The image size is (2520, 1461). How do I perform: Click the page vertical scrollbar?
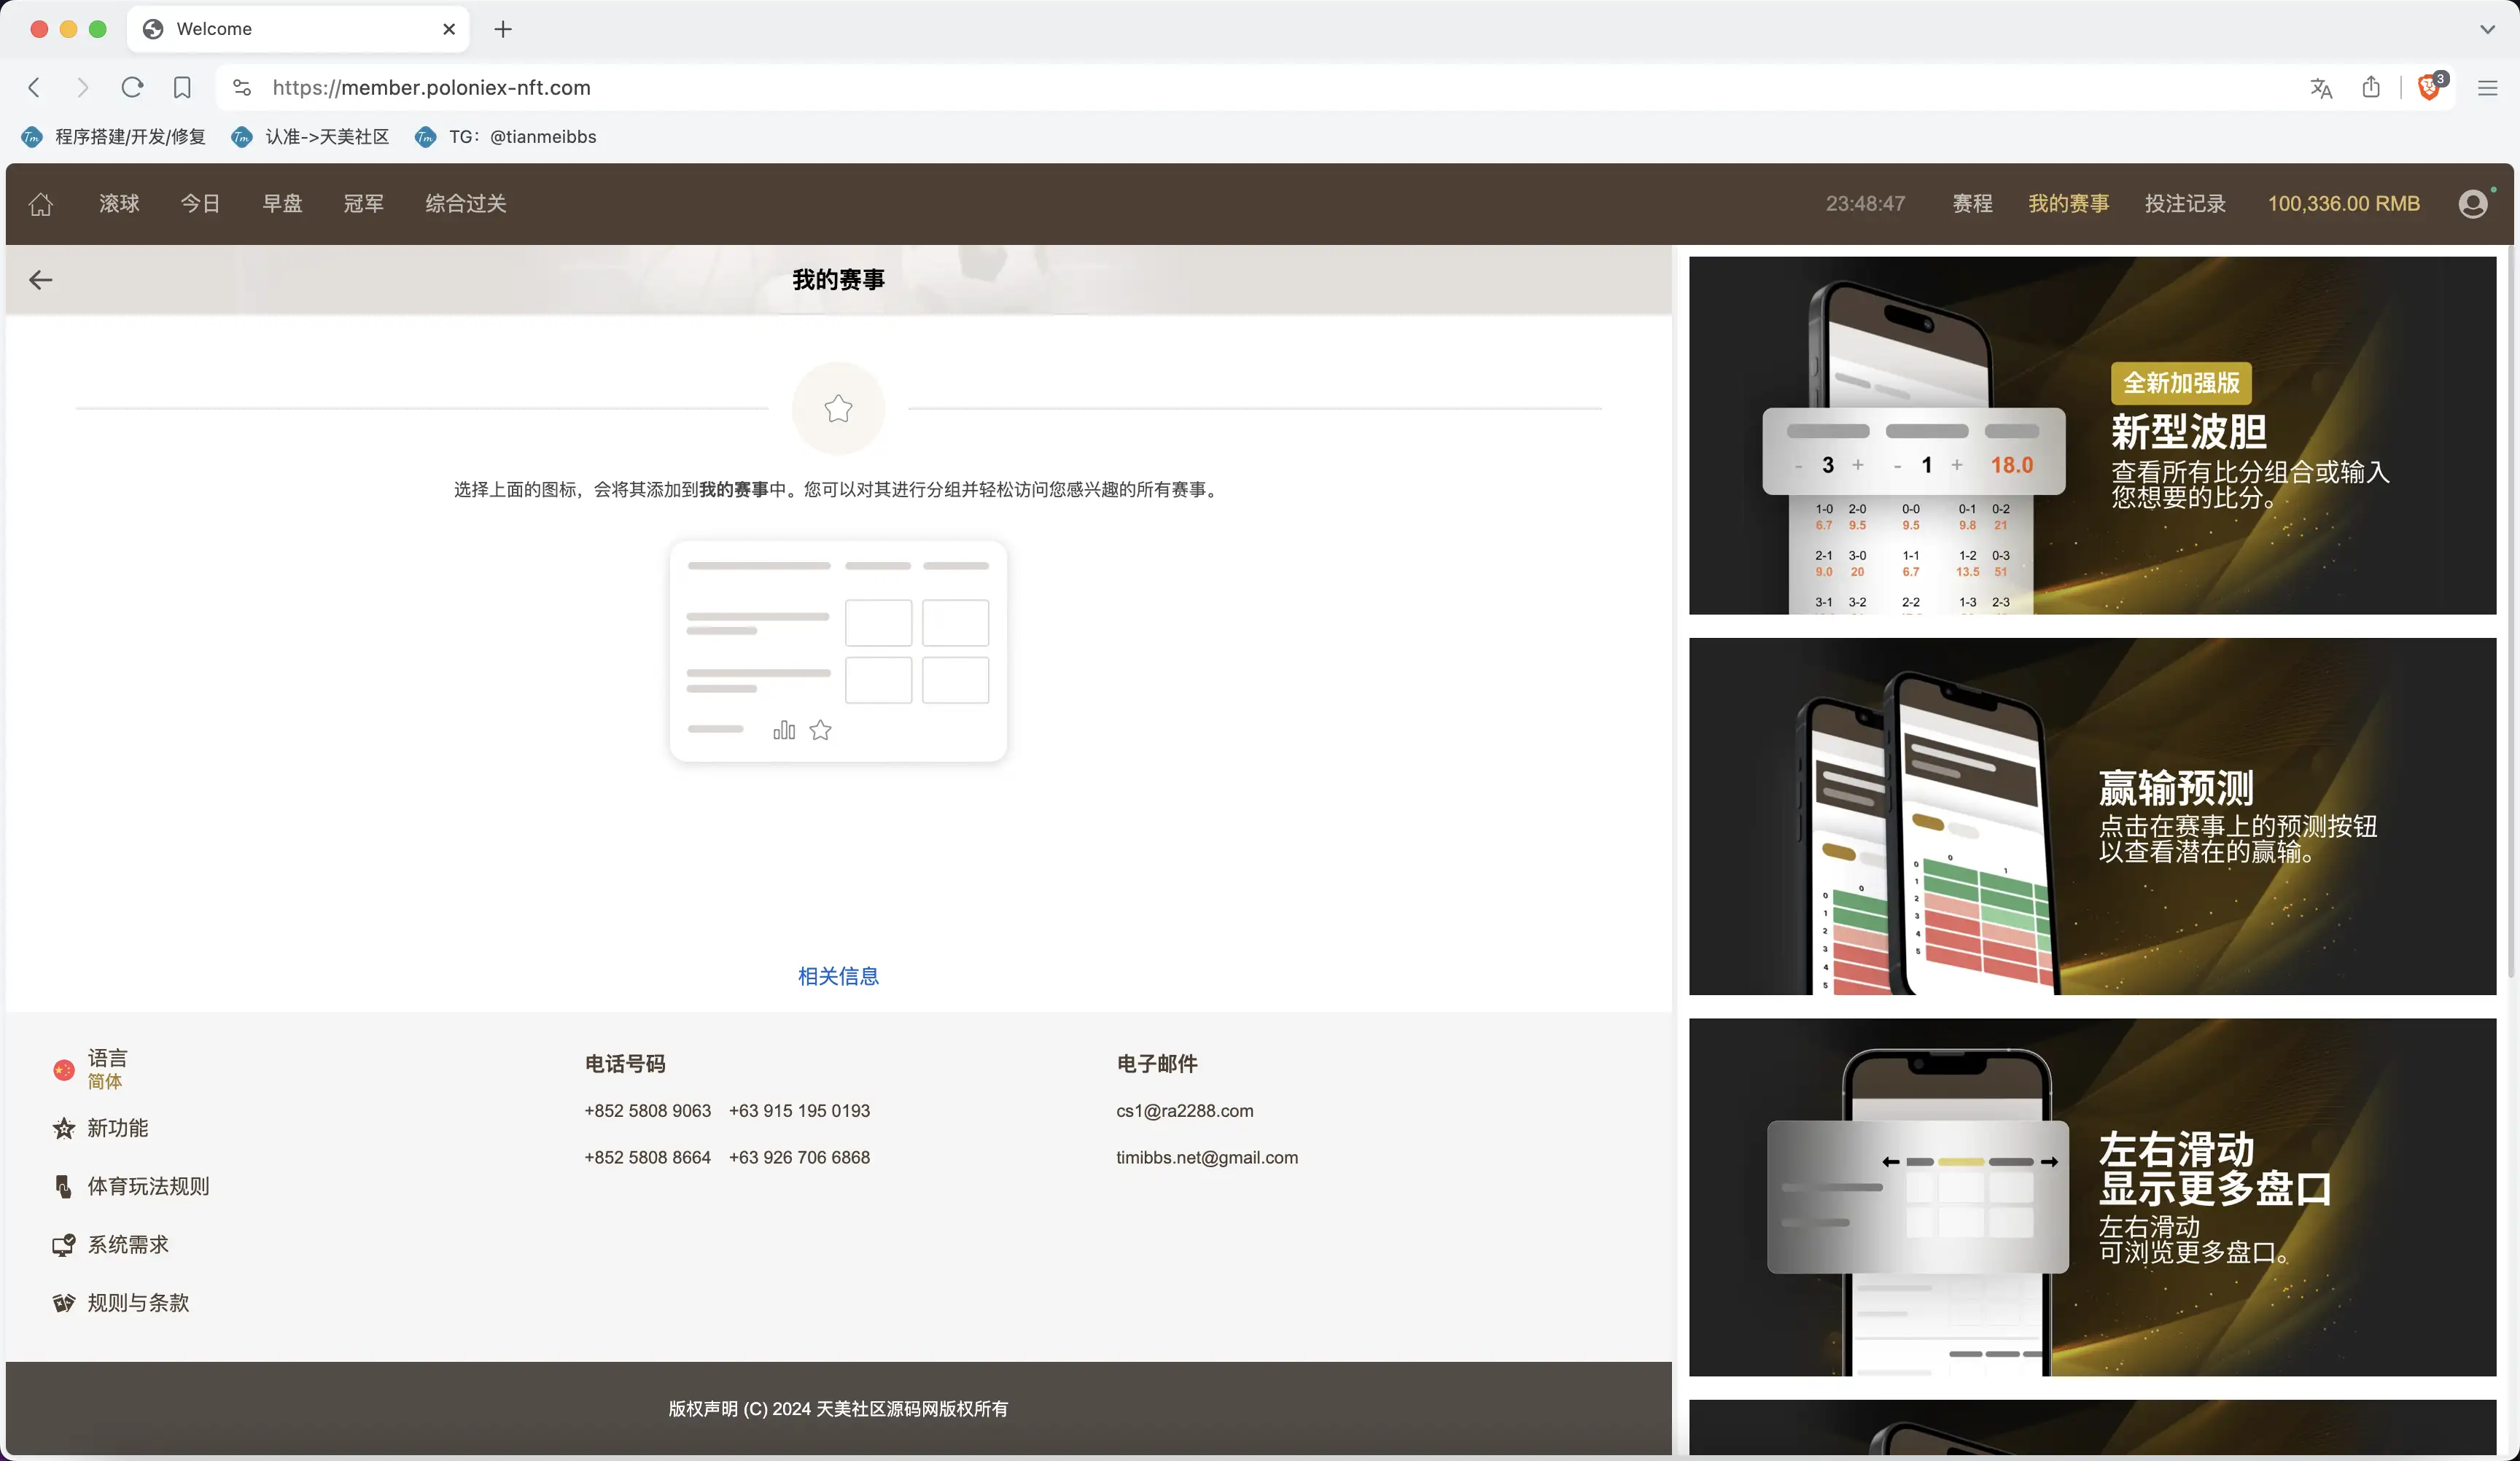click(2510, 610)
